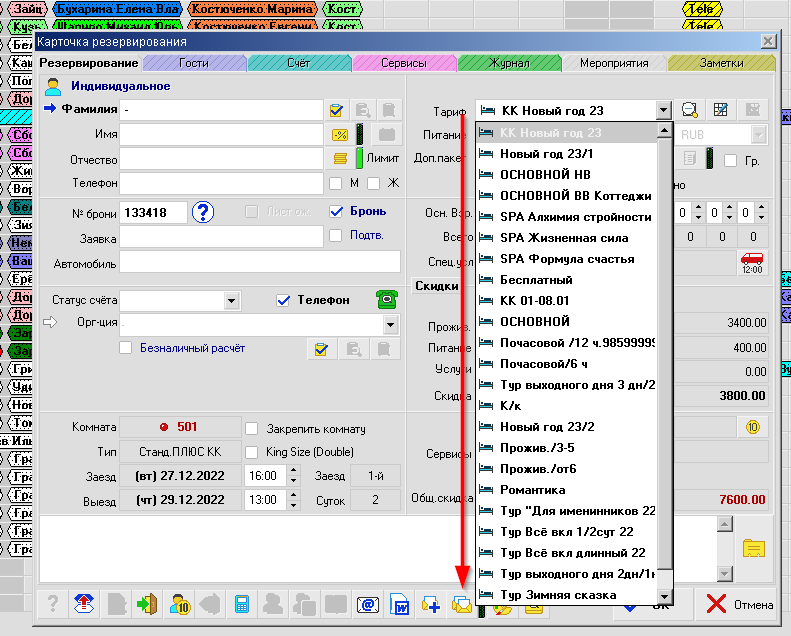Screen dimensions: 791x636
Task: Click the red transfer van icon
Action: pos(751,261)
